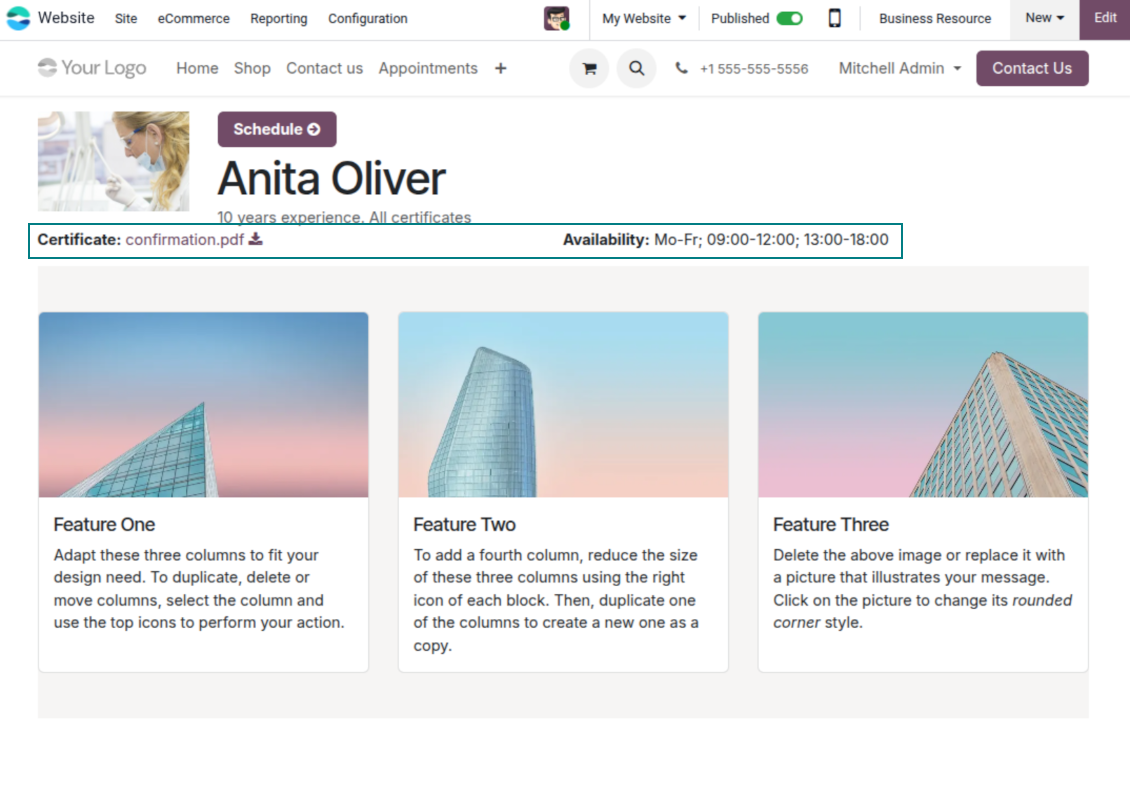This screenshot has height=795, width=1130.
Task: Open the New dropdown menu
Action: 1044,18
